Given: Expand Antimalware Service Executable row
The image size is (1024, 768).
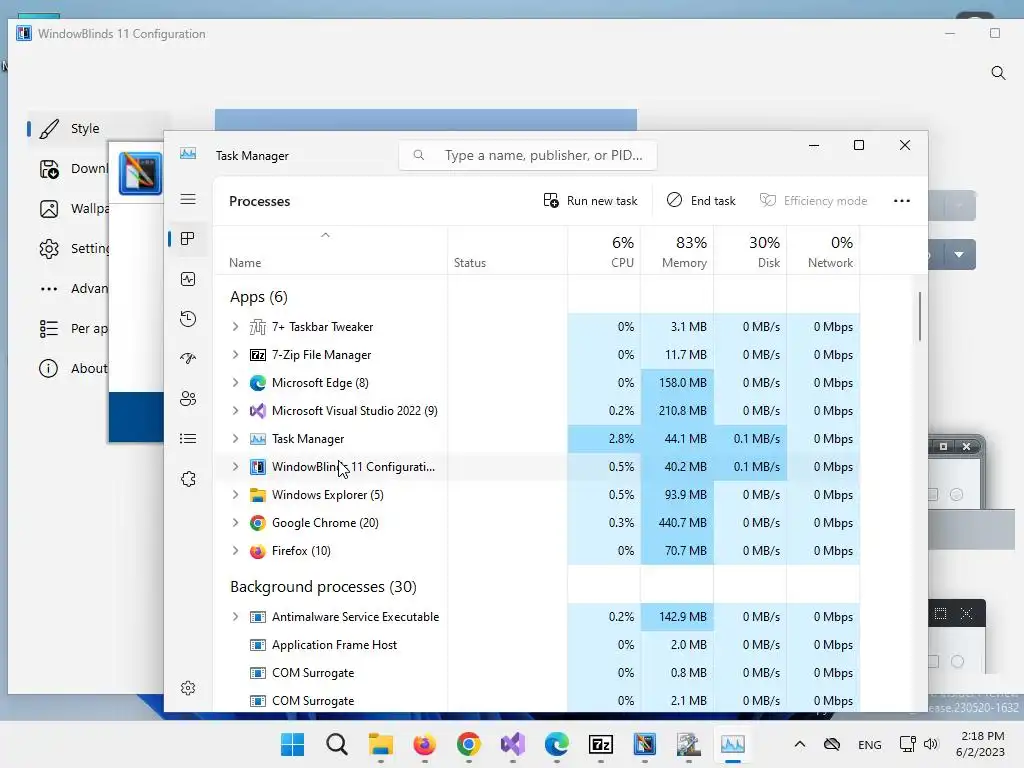Looking at the screenshot, I should click(x=235, y=616).
